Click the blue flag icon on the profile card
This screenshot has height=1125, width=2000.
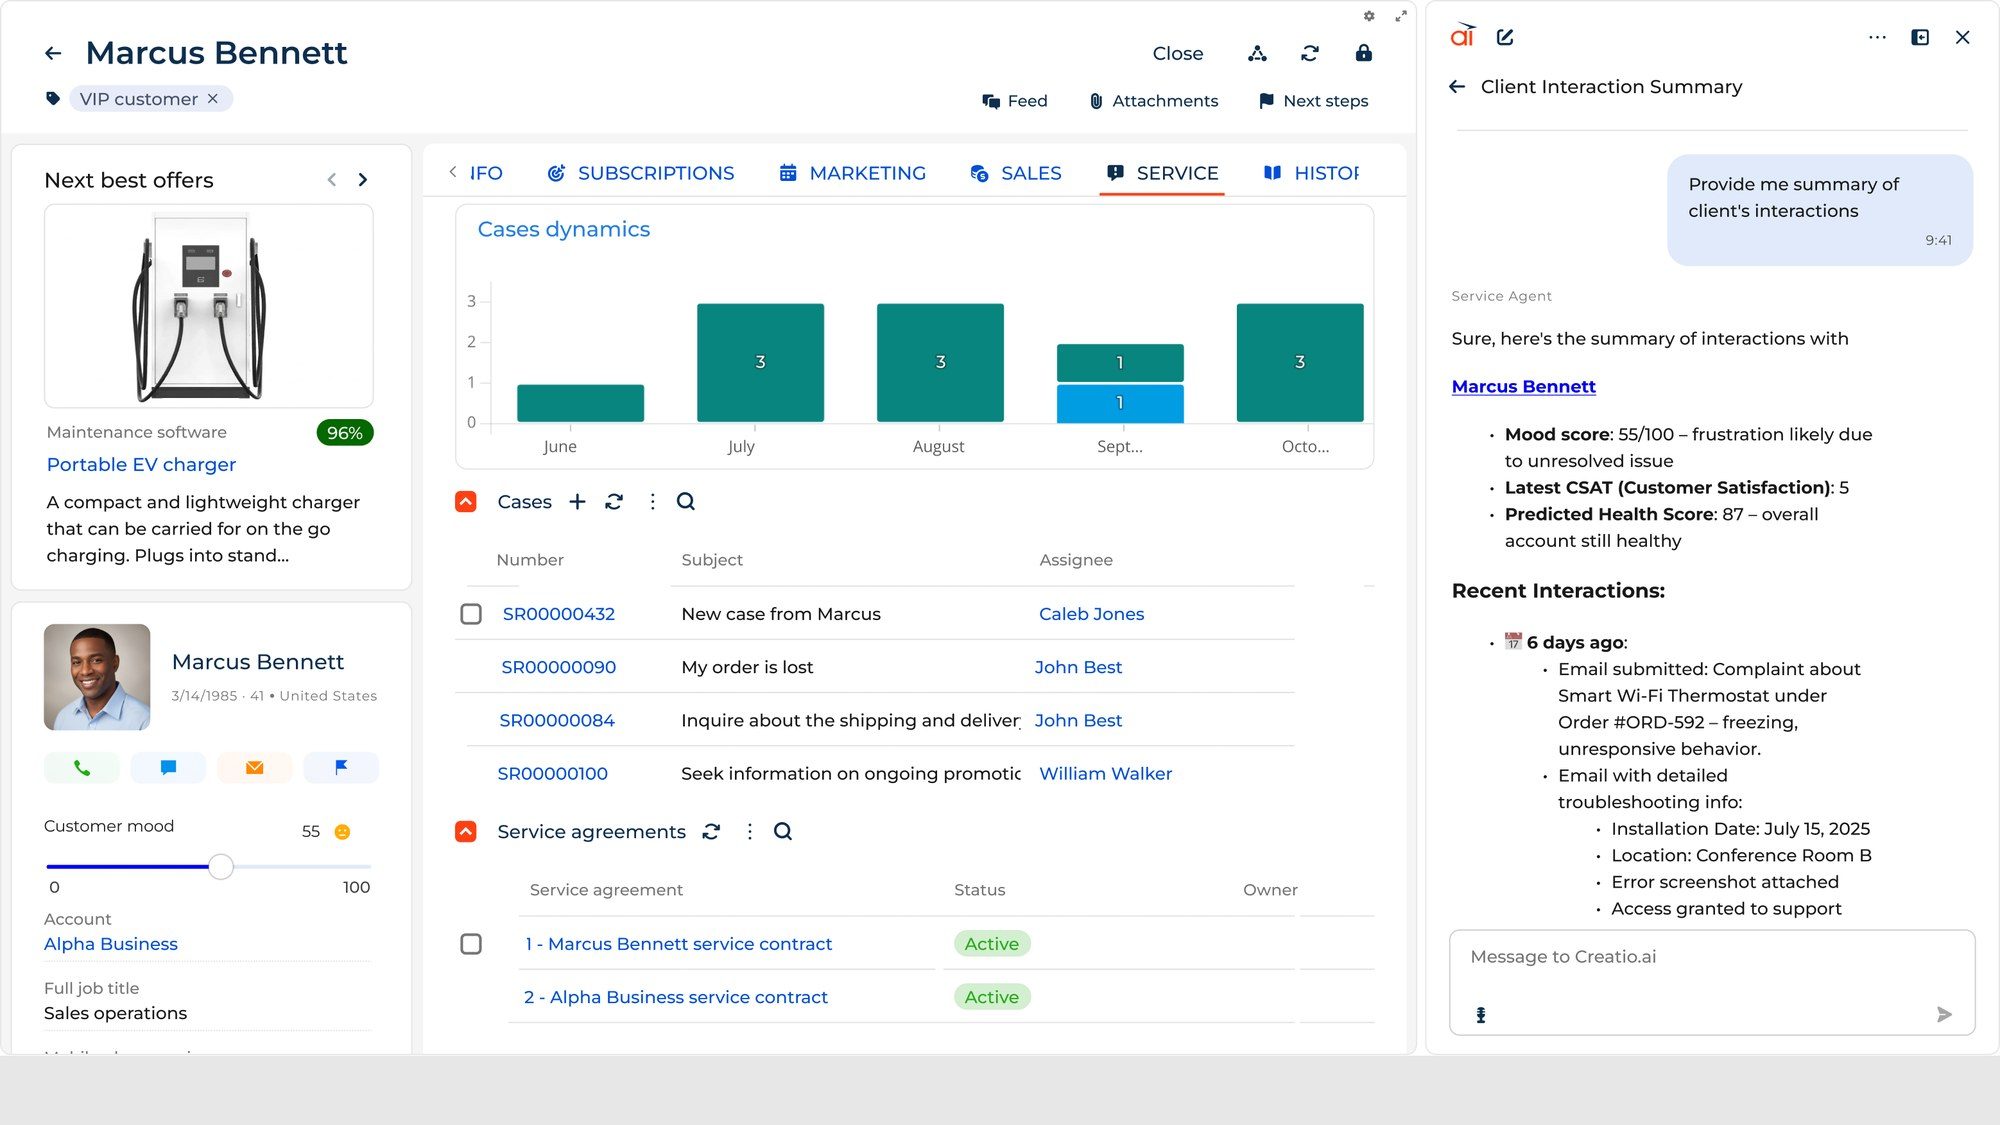(341, 767)
